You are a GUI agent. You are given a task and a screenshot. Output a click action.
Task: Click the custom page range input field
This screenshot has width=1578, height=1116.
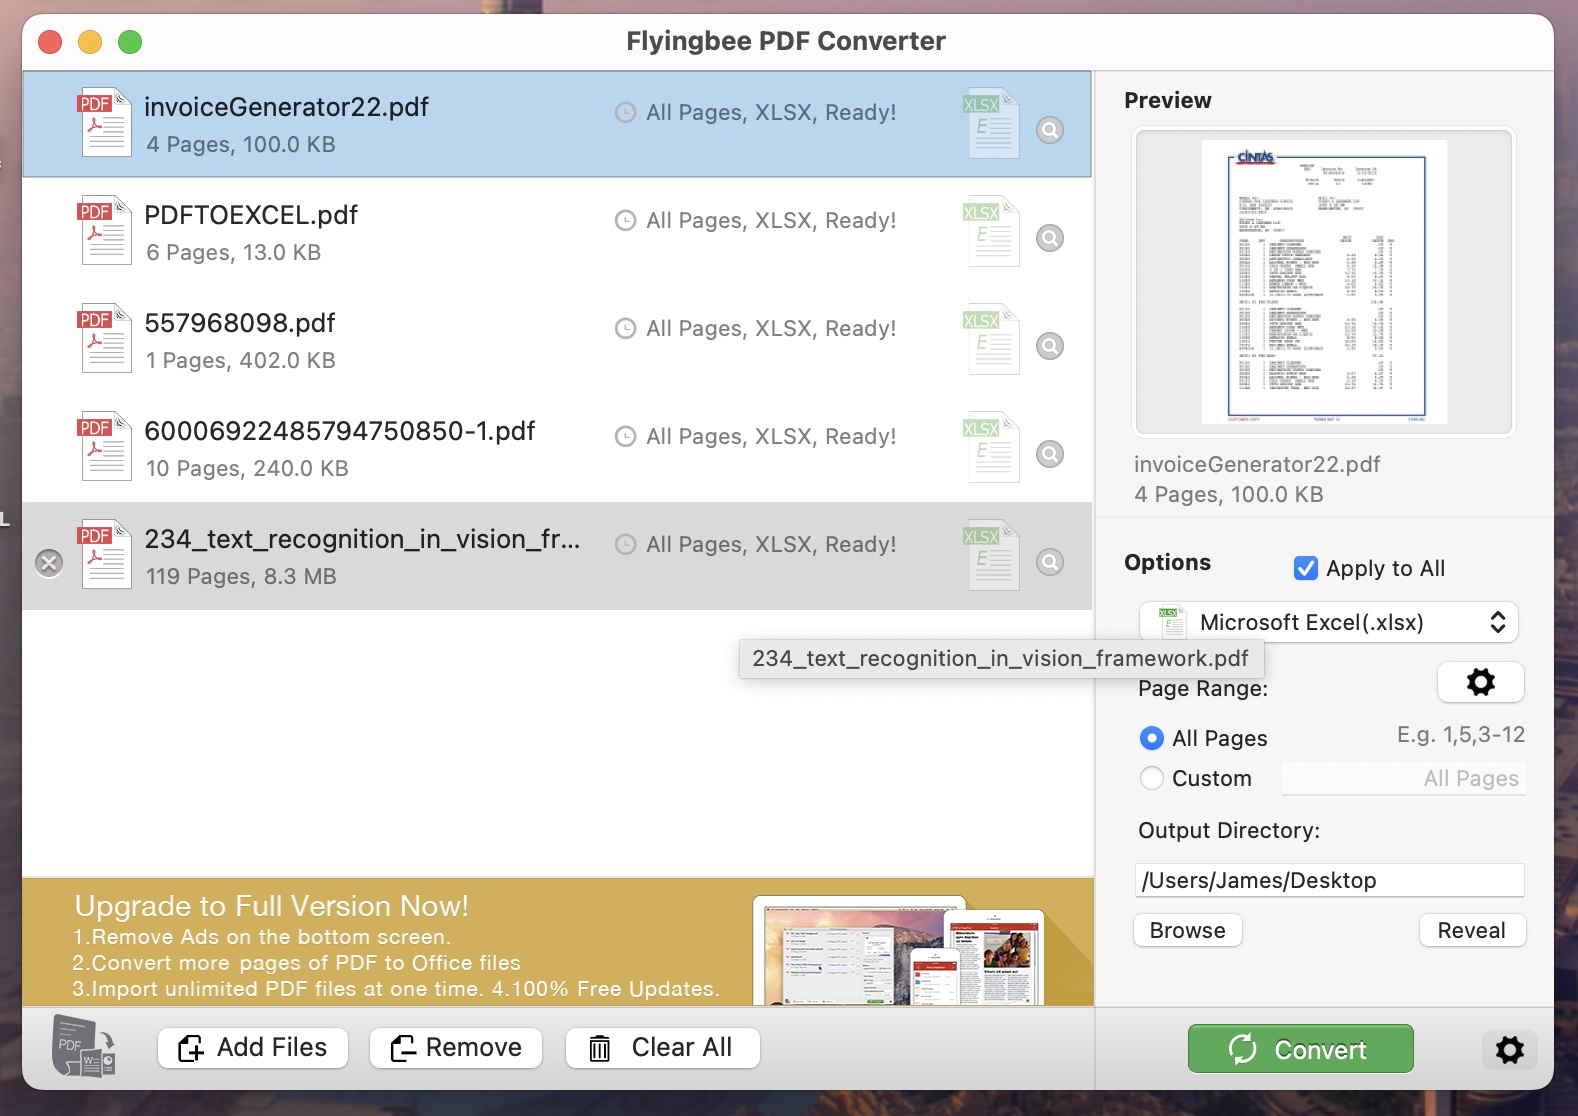click(1403, 778)
